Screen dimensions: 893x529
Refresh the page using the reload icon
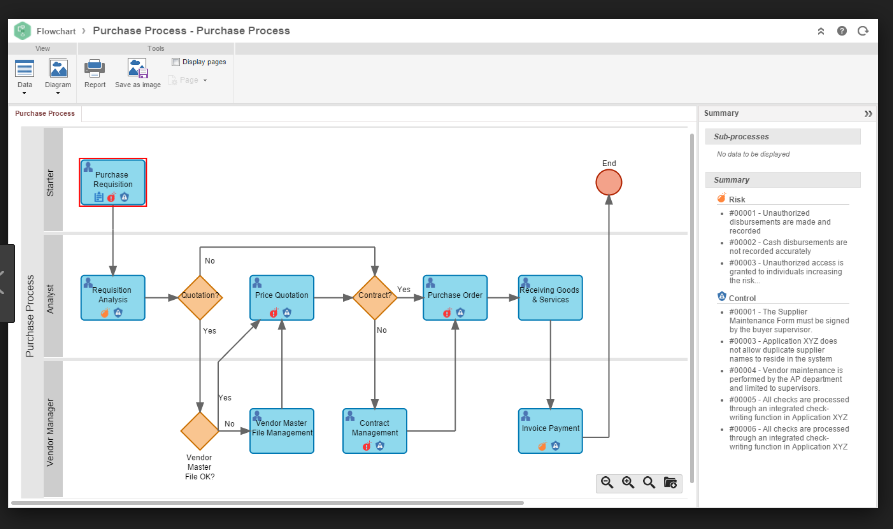(862, 31)
